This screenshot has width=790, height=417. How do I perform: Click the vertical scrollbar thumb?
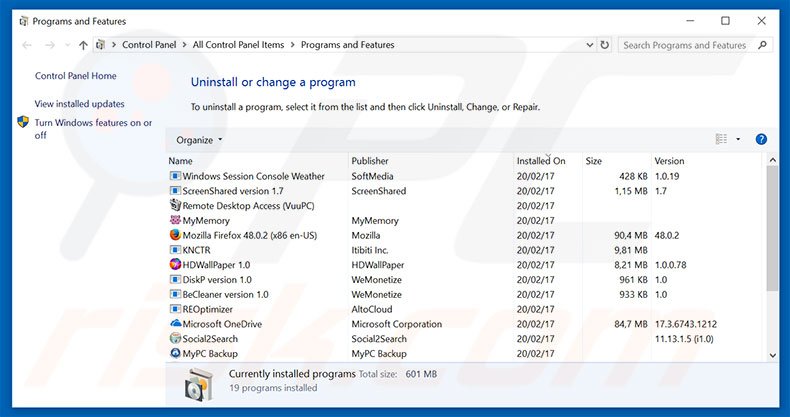coord(773,228)
